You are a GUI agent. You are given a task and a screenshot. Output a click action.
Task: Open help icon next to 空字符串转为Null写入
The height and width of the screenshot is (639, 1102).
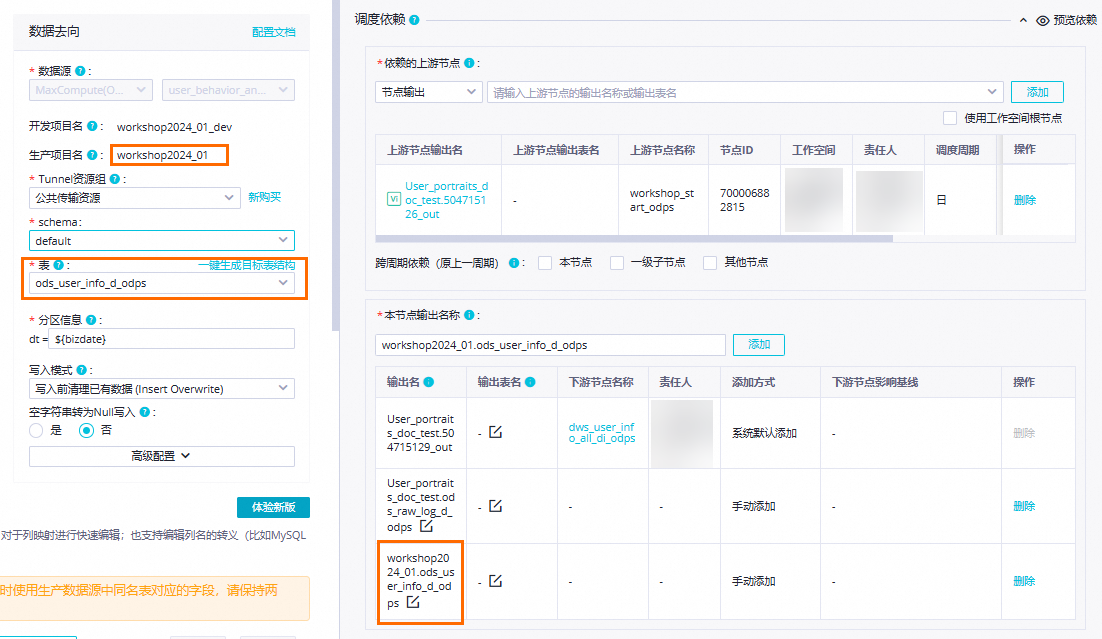[x=145, y=412]
